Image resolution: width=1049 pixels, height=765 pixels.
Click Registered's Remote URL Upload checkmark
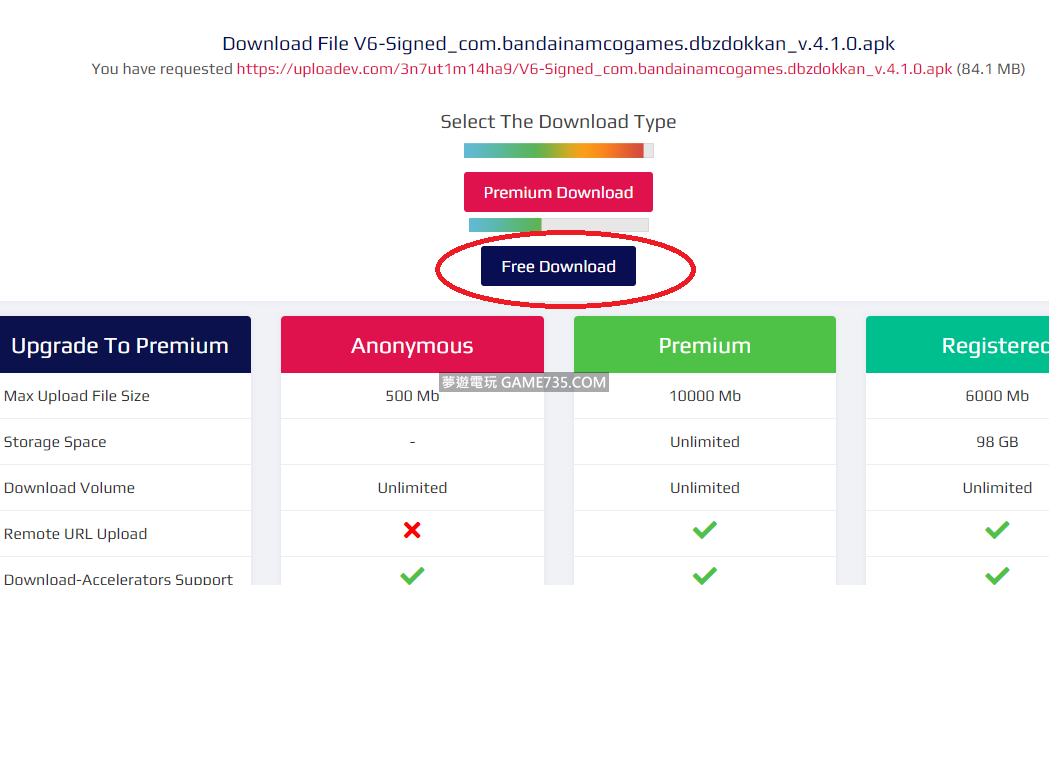click(x=997, y=530)
